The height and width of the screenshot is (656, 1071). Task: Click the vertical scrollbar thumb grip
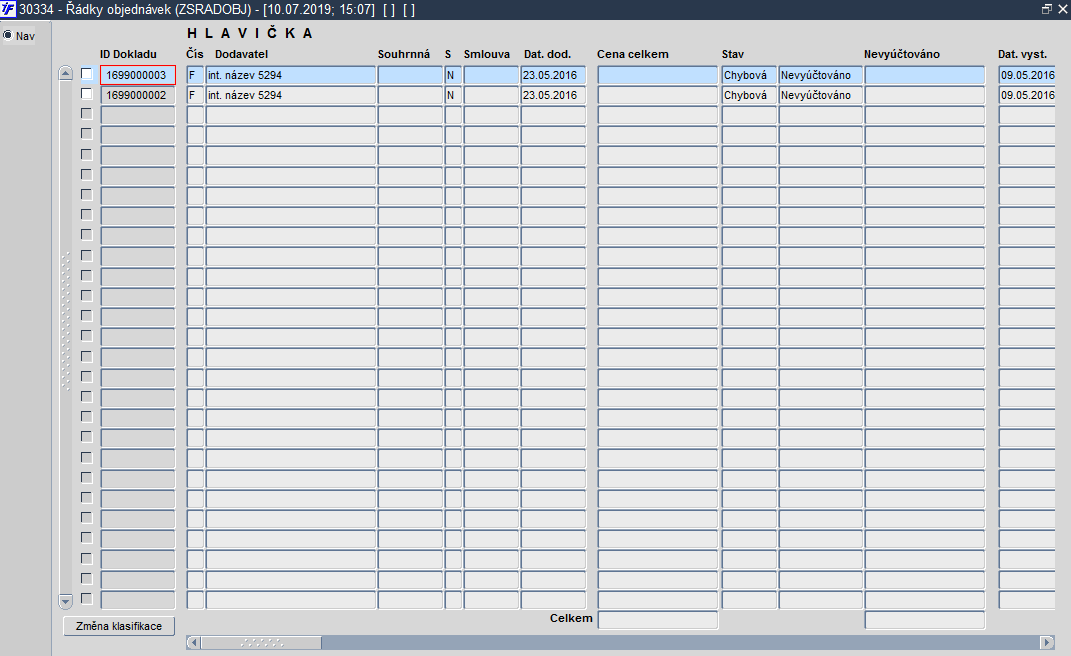tap(66, 321)
